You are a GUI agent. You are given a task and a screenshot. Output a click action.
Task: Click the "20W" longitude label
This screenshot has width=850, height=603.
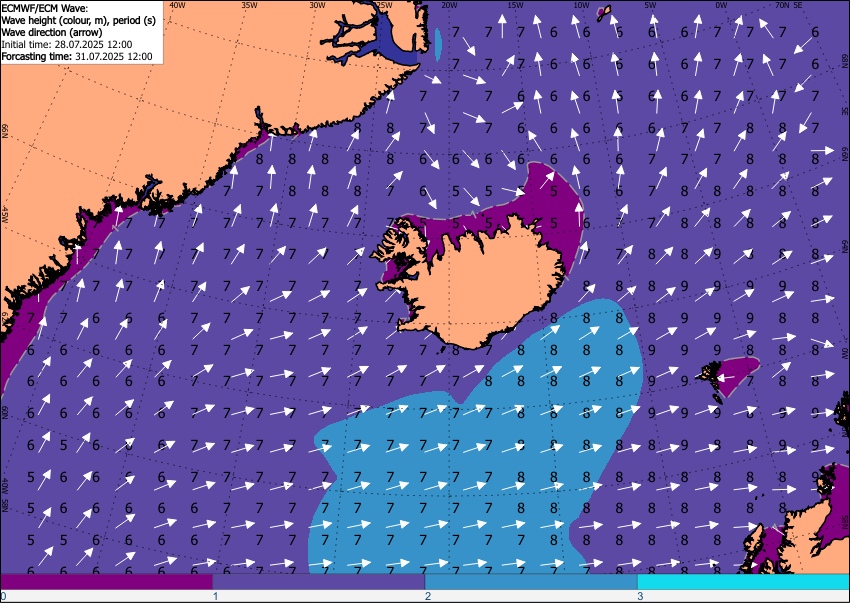[x=449, y=5]
